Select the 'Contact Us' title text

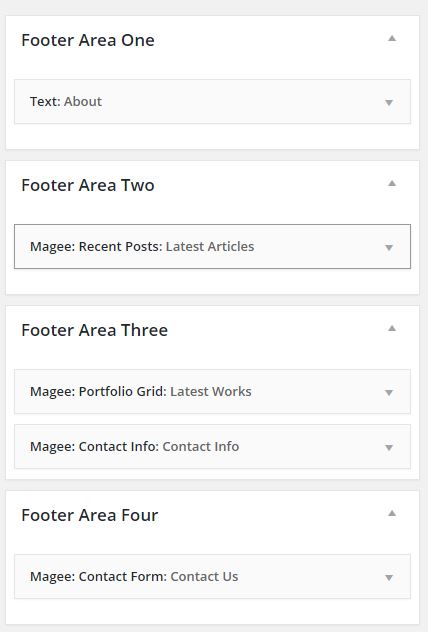(x=204, y=577)
